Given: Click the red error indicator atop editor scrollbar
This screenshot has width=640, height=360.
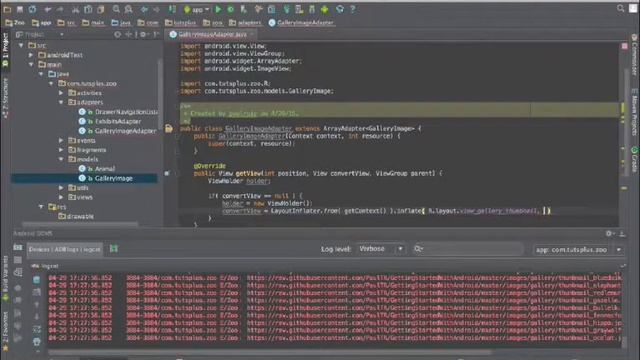Looking at the screenshot, I should click(624, 46).
